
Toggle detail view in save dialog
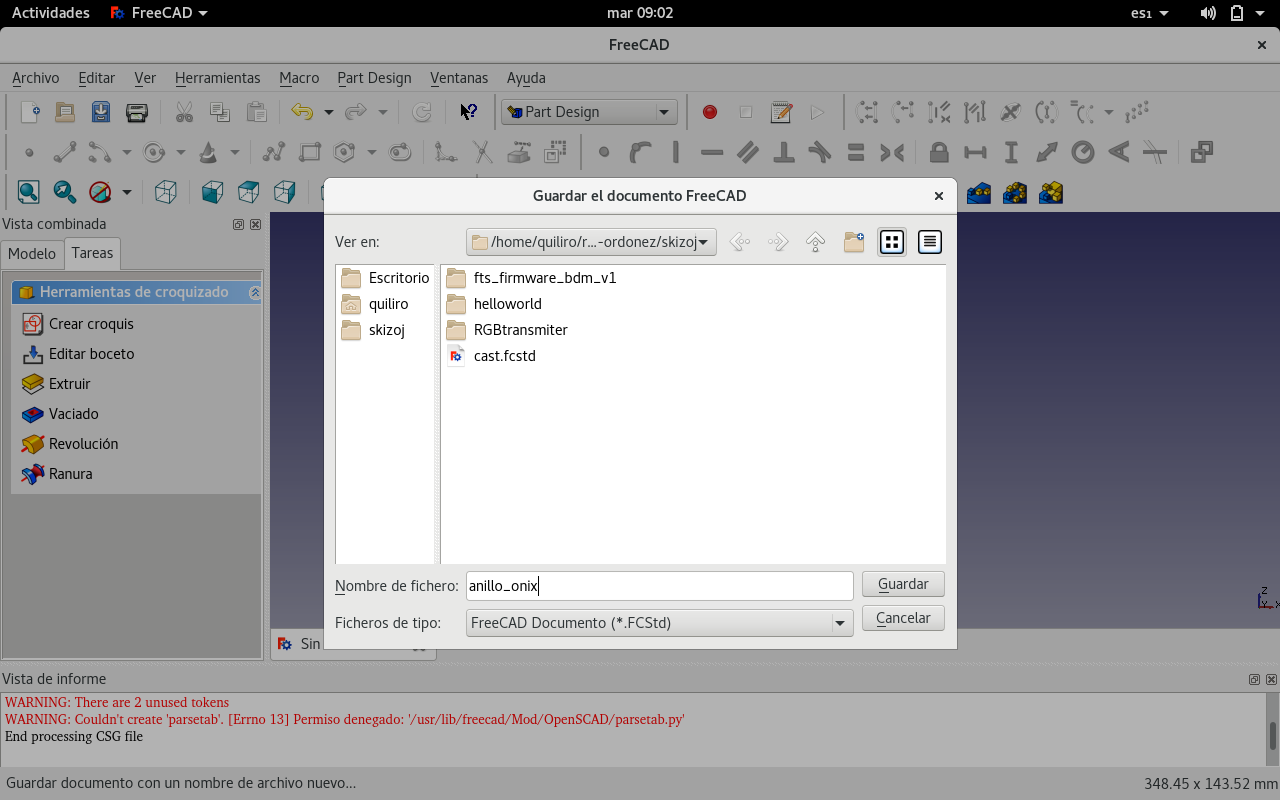[x=930, y=242]
